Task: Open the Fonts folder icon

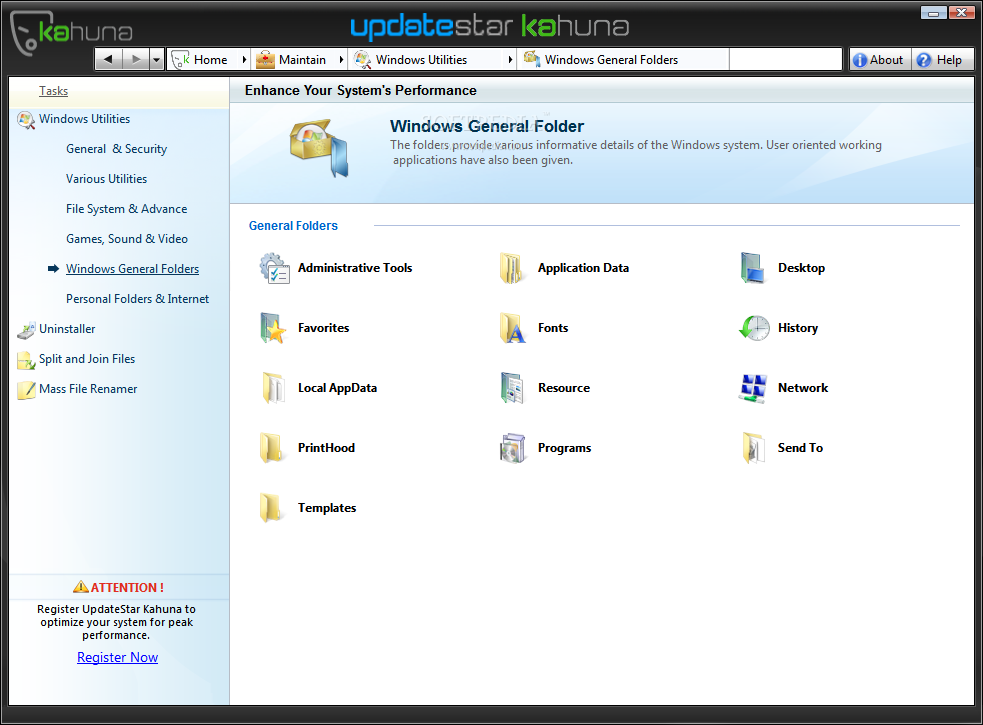Action: (x=512, y=328)
